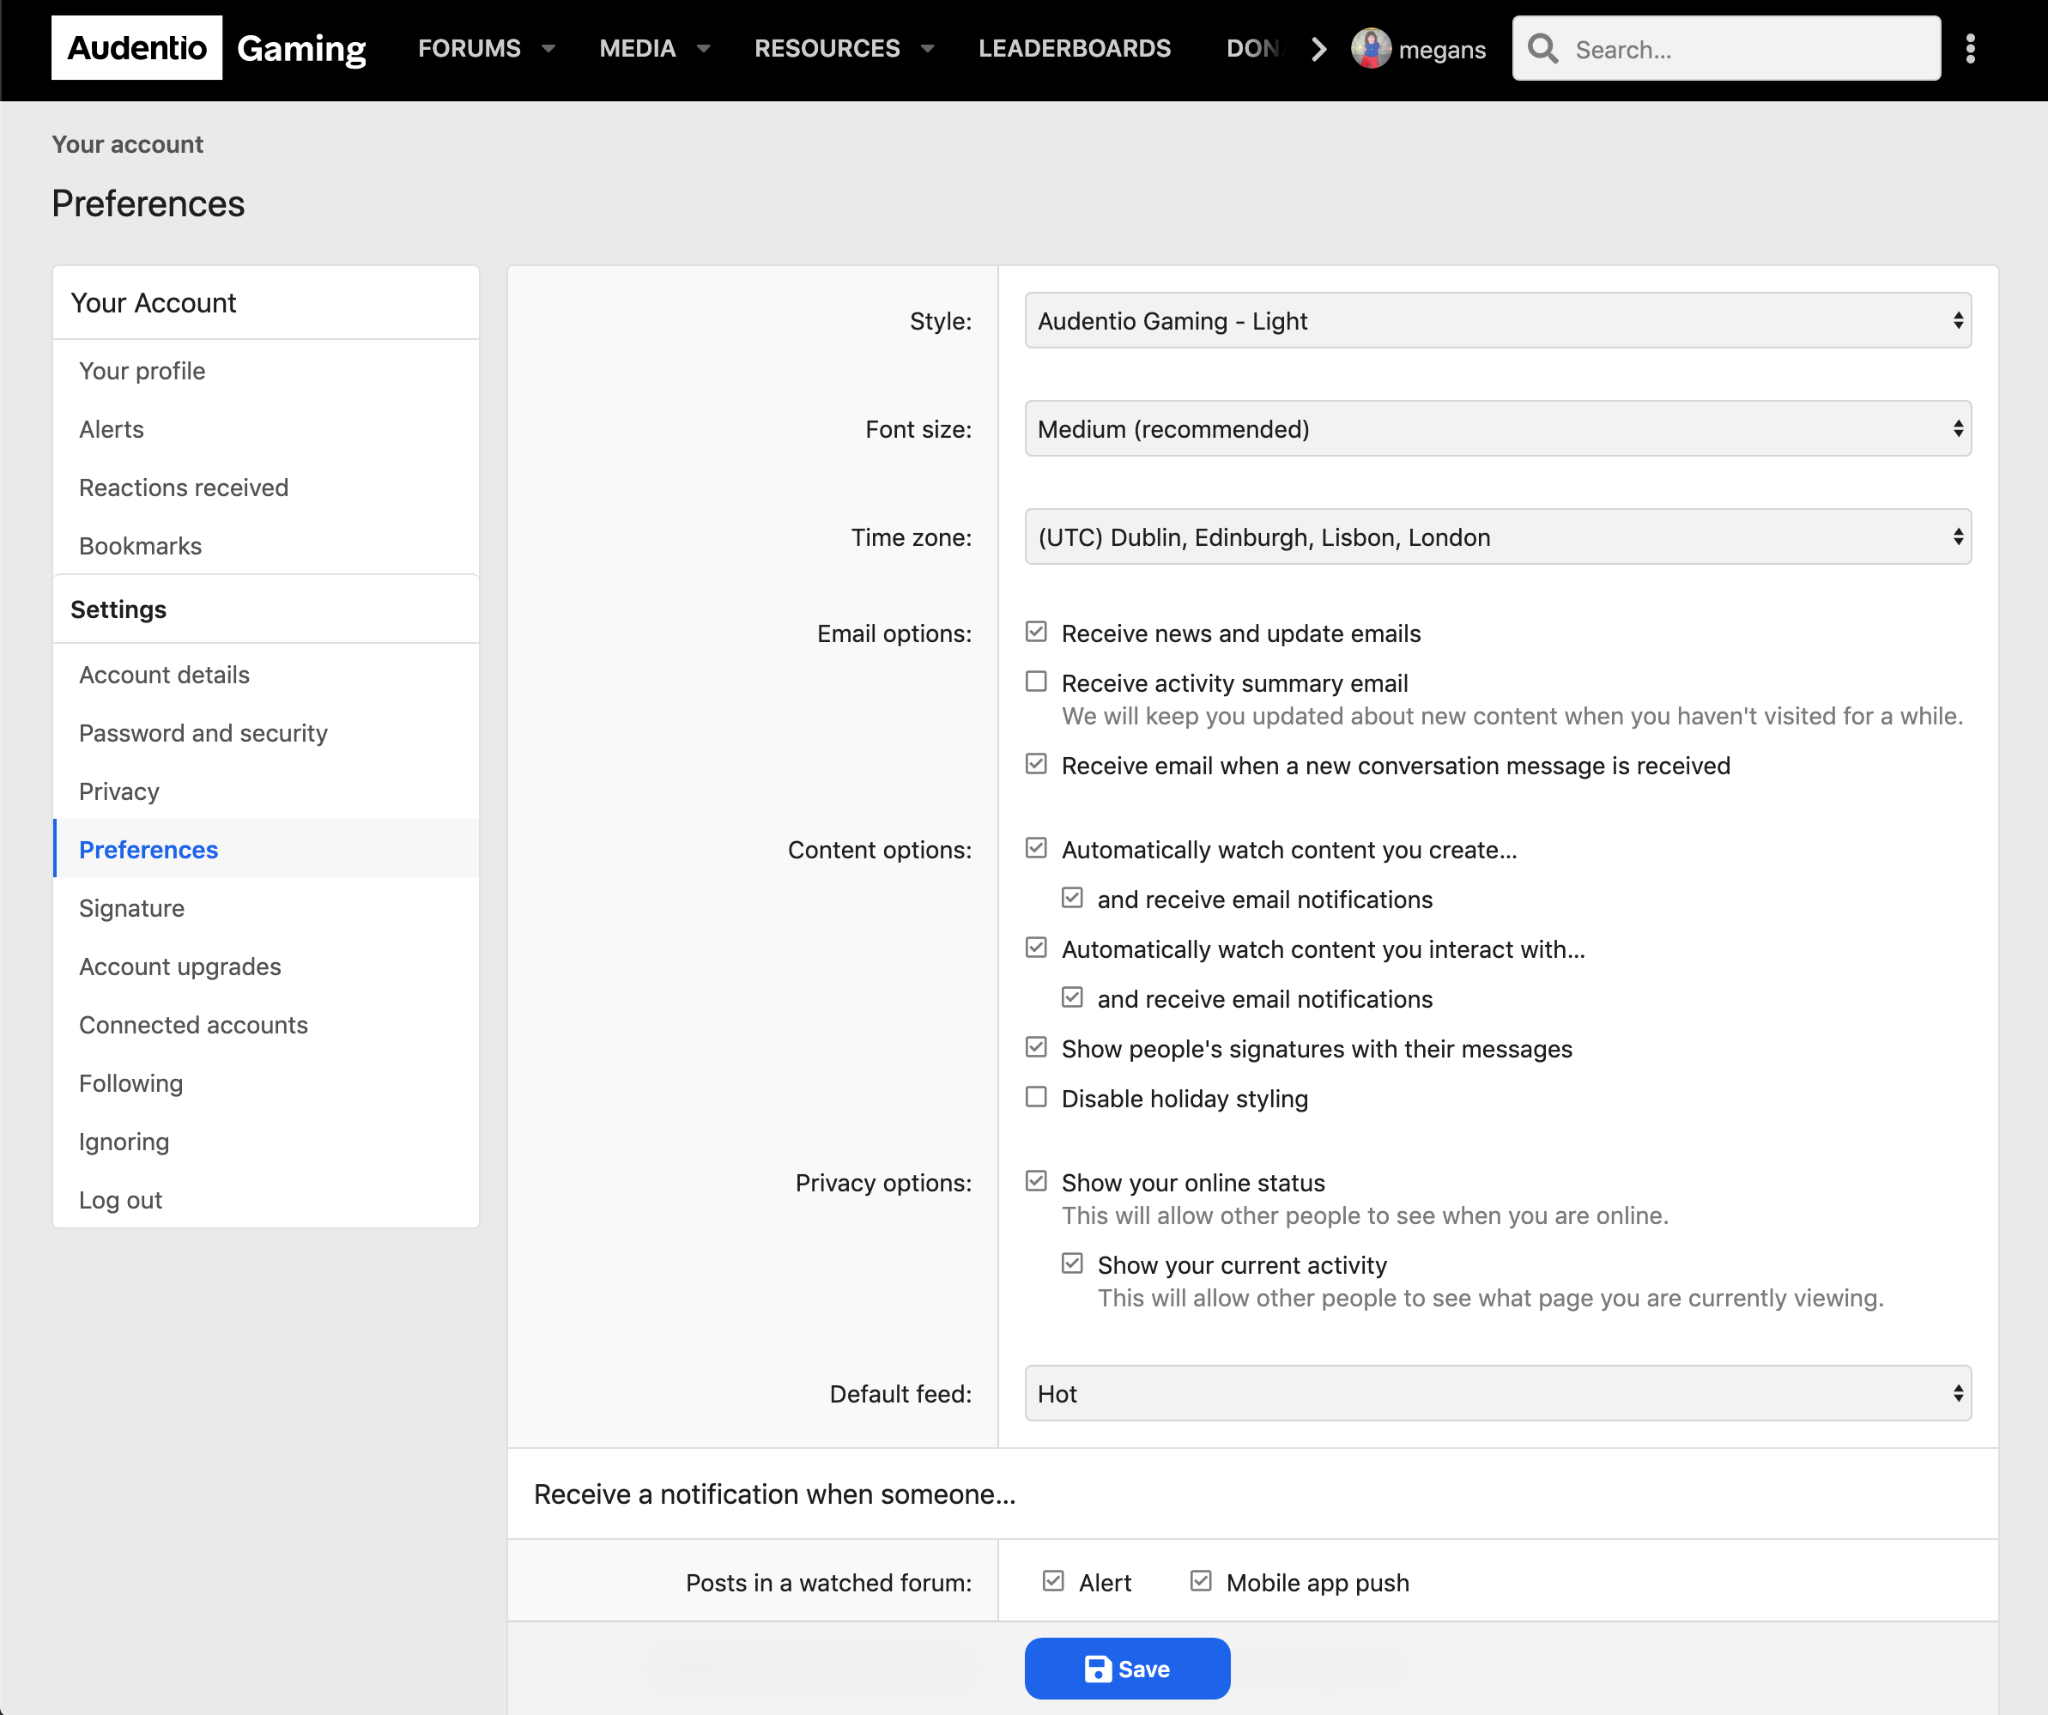Expand the Forums dropdown arrow
2048x1715 pixels.
click(x=548, y=49)
